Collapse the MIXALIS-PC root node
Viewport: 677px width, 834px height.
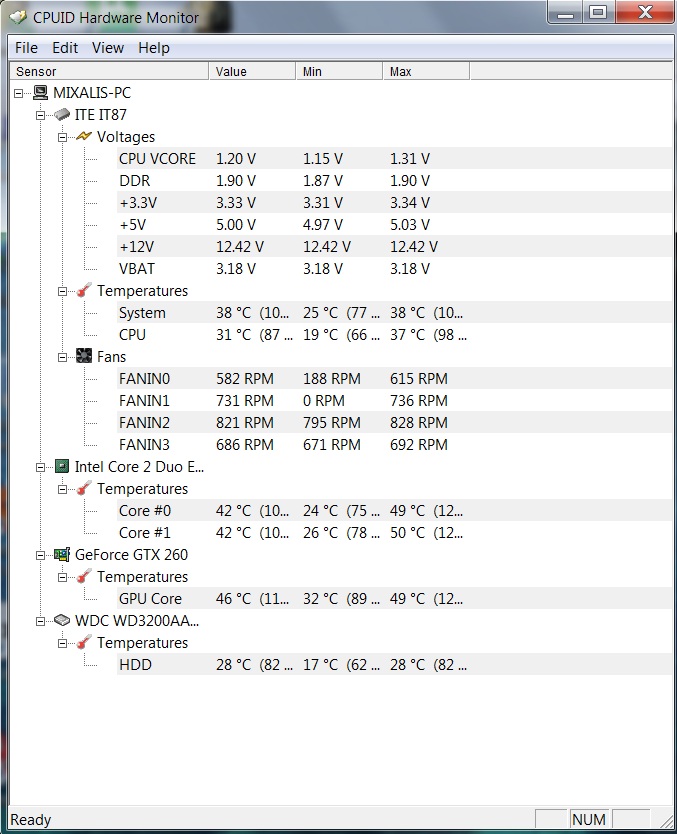(x=19, y=93)
